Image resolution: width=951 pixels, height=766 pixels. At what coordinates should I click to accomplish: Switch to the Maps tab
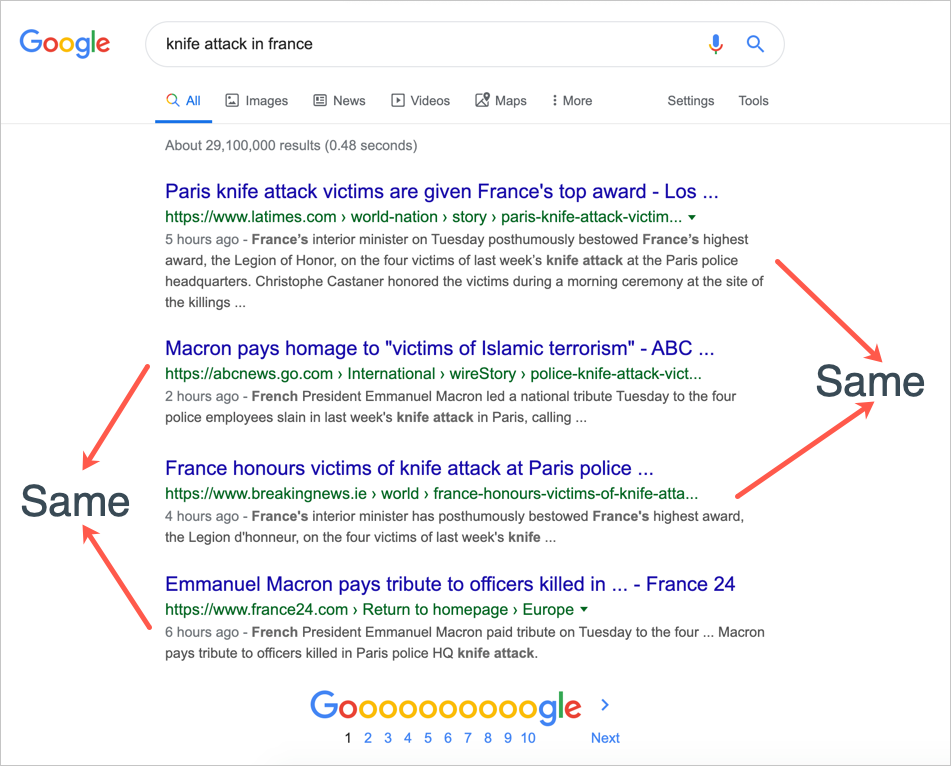[x=501, y=101]
